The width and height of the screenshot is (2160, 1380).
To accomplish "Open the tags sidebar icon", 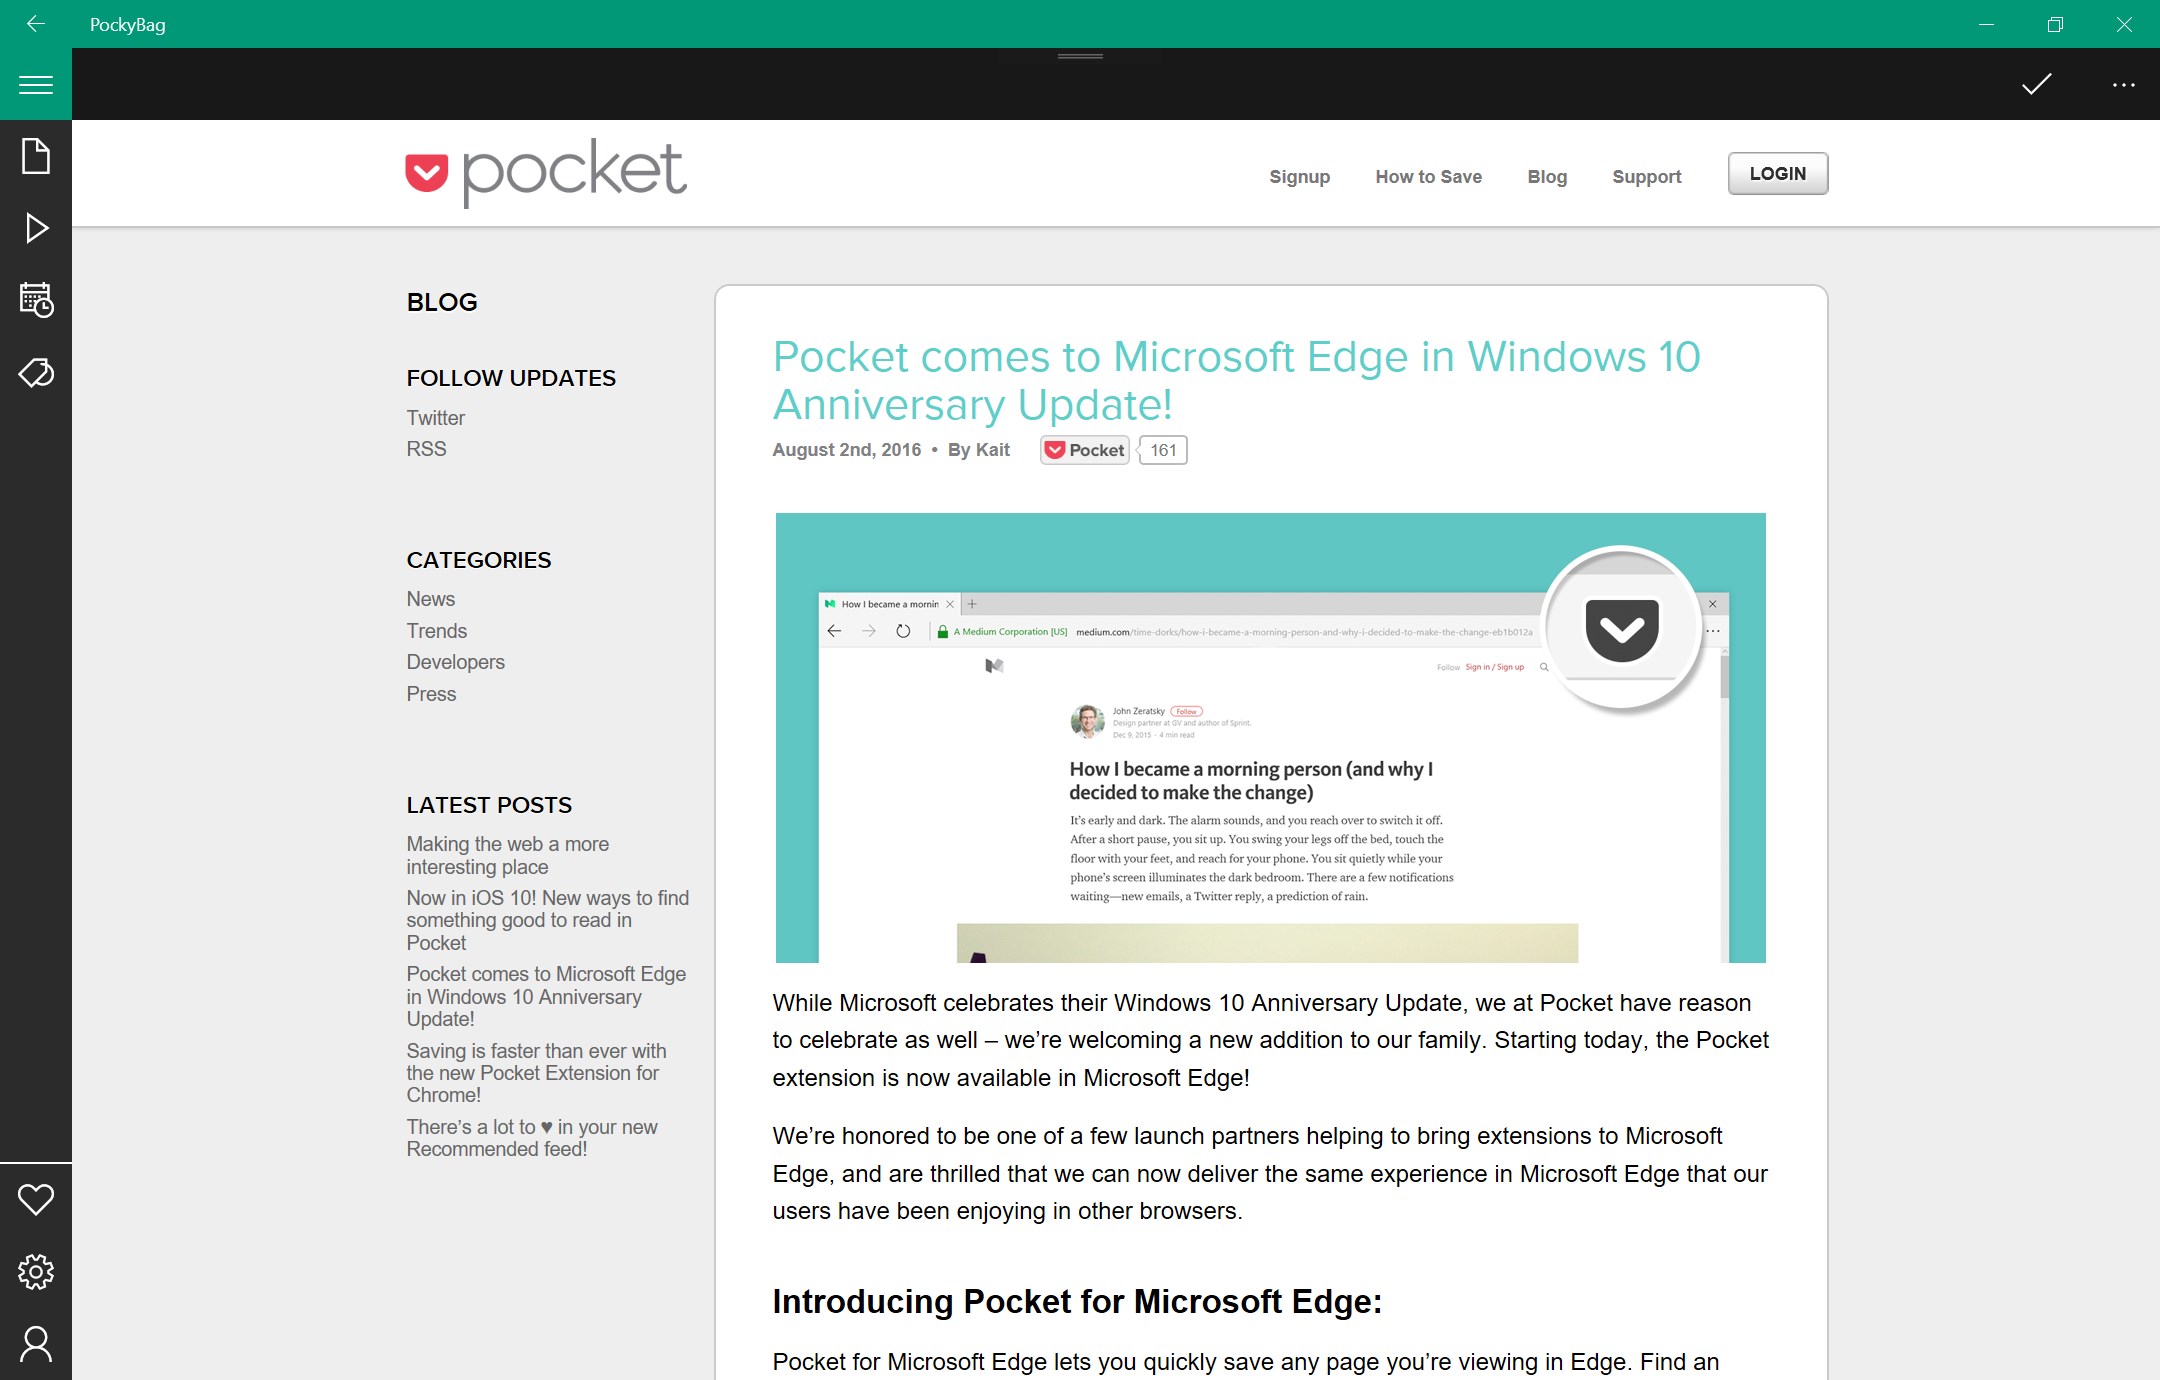I will pos(36,373).
